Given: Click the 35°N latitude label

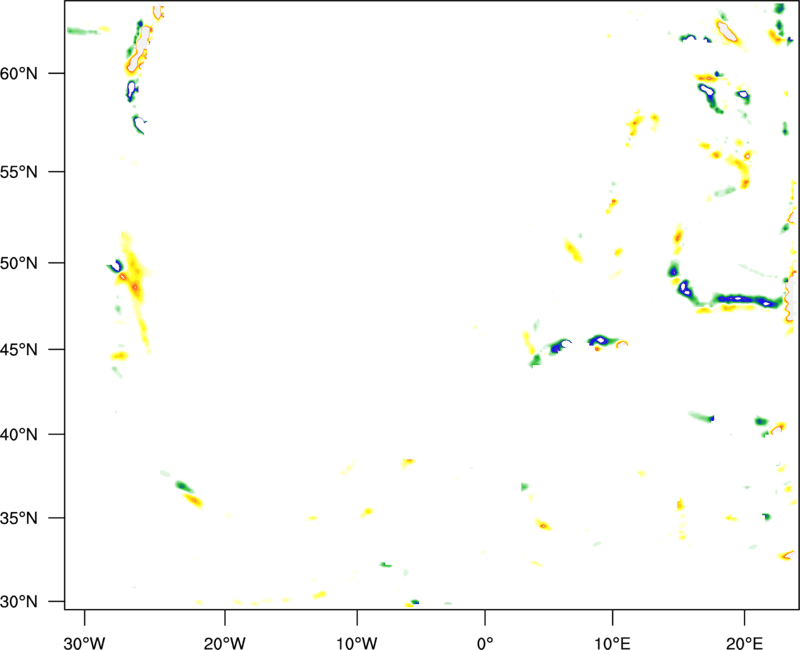Looking at the screenshot, I should 30,518.
